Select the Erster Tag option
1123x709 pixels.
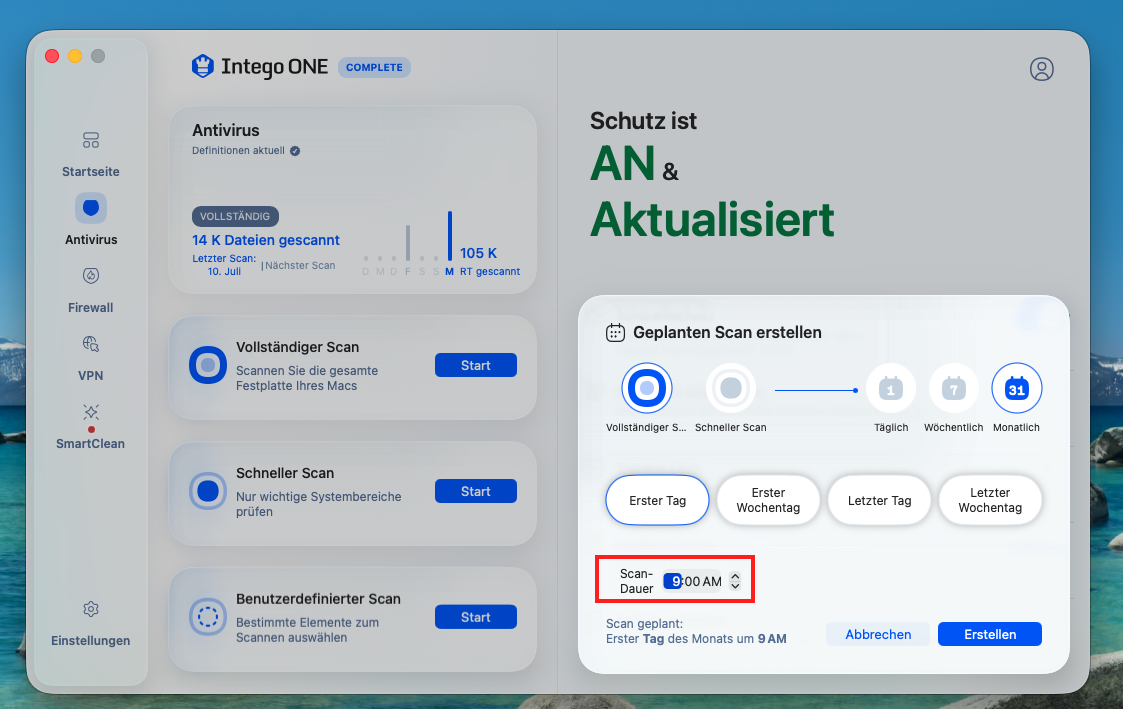657,500
